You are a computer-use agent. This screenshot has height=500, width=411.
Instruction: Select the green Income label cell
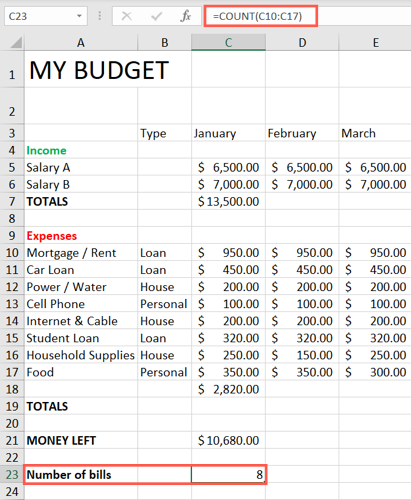(x=81, y=150)
